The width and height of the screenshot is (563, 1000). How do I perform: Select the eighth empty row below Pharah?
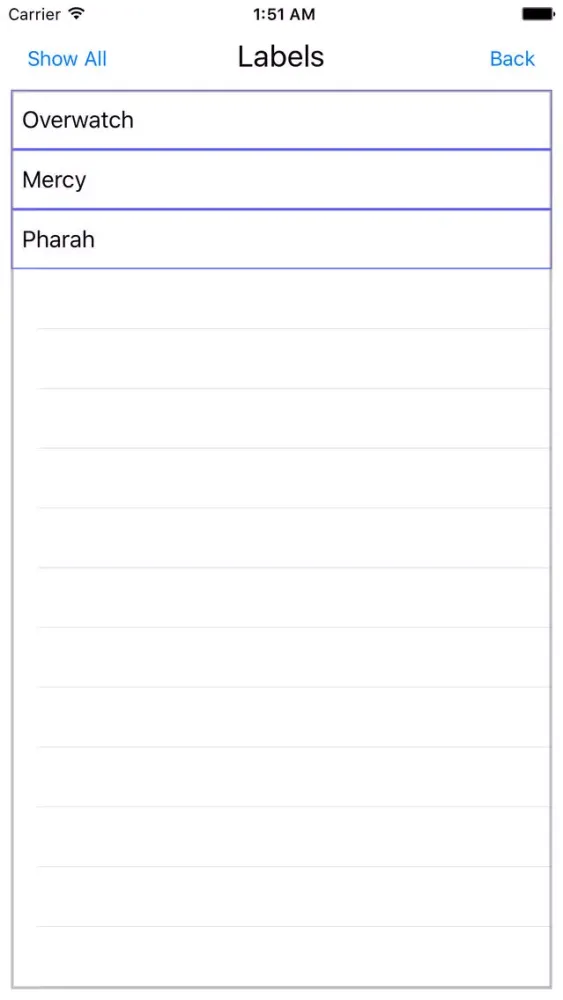click(x=281, y=717)
